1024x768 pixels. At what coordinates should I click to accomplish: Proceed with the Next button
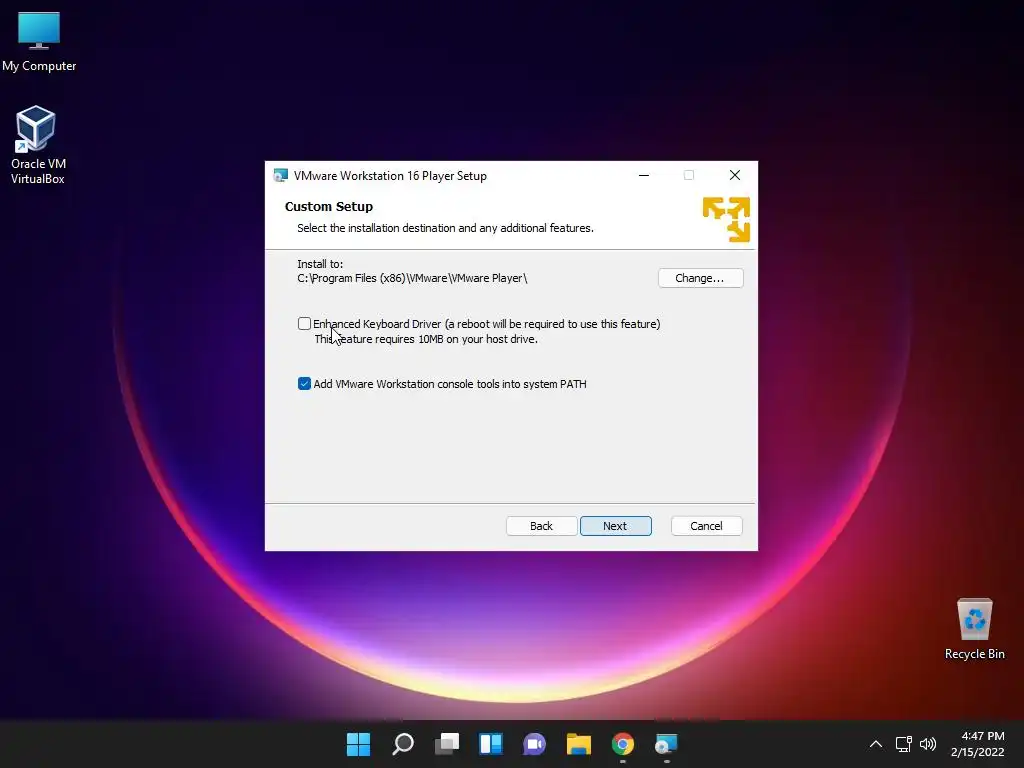click(615, 526)
